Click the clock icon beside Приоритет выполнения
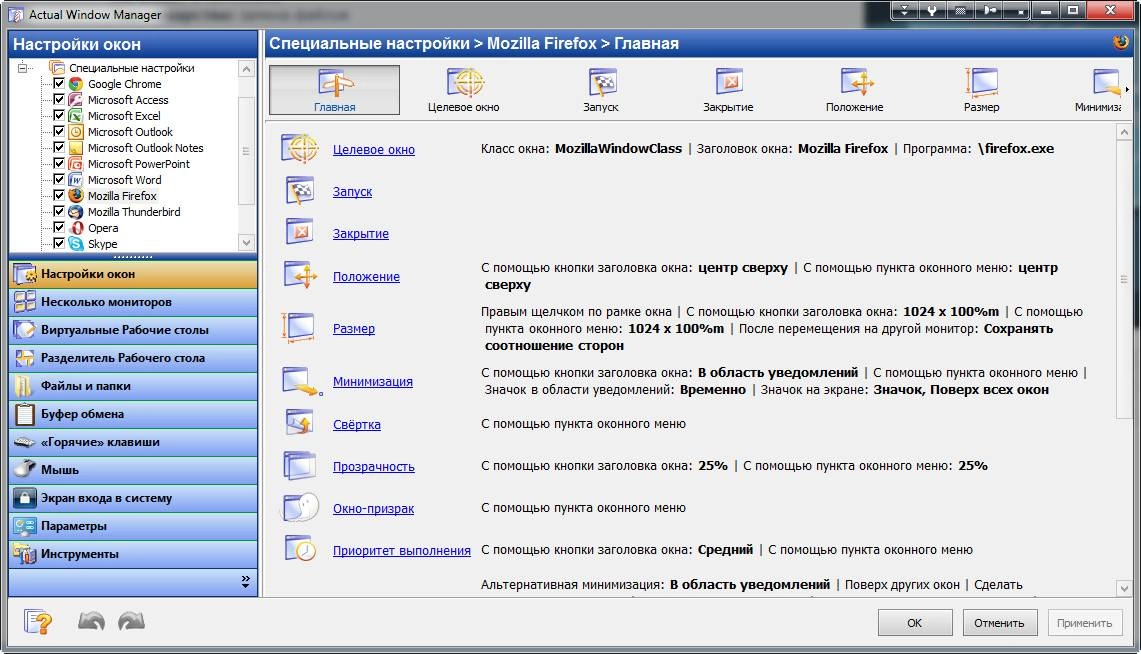Viewport: 1141px width, 654px height. 301,549
